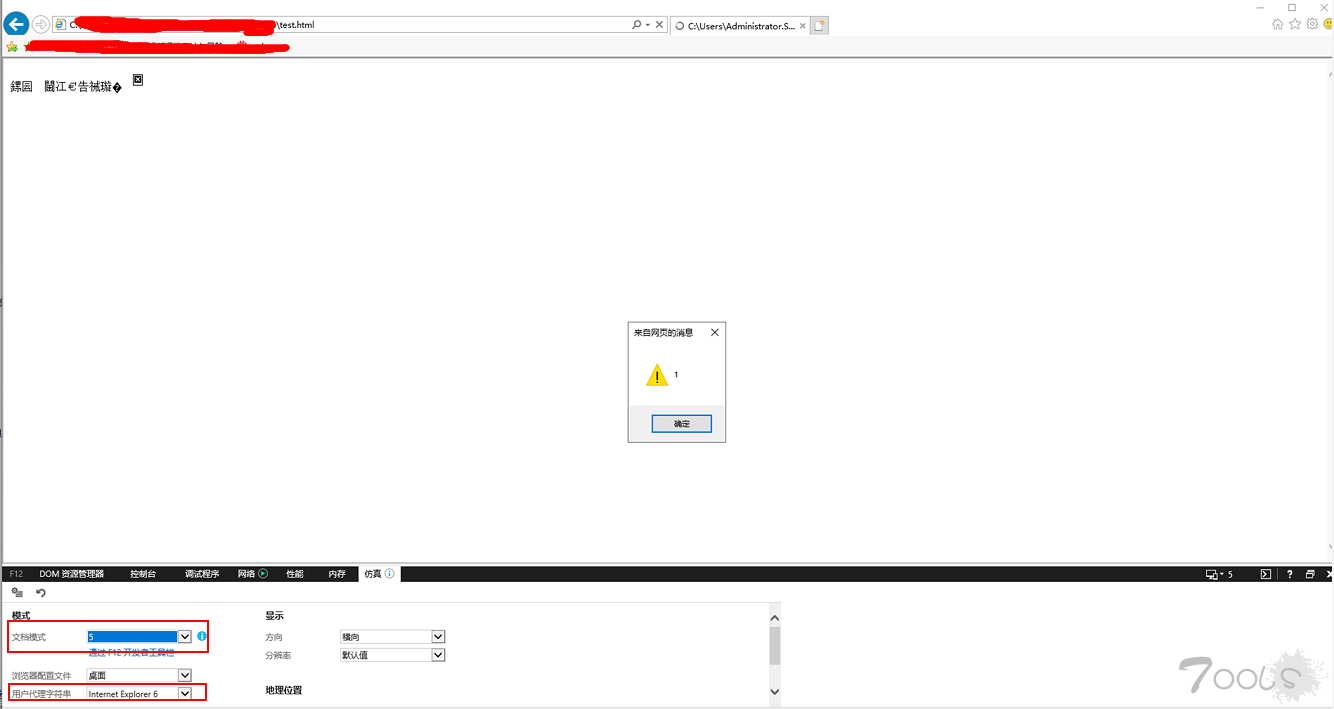Image resolution: width=1334 pixels, height=709 pixels.
Task: Click the F12 tools help question mark
Action: 1289,574
